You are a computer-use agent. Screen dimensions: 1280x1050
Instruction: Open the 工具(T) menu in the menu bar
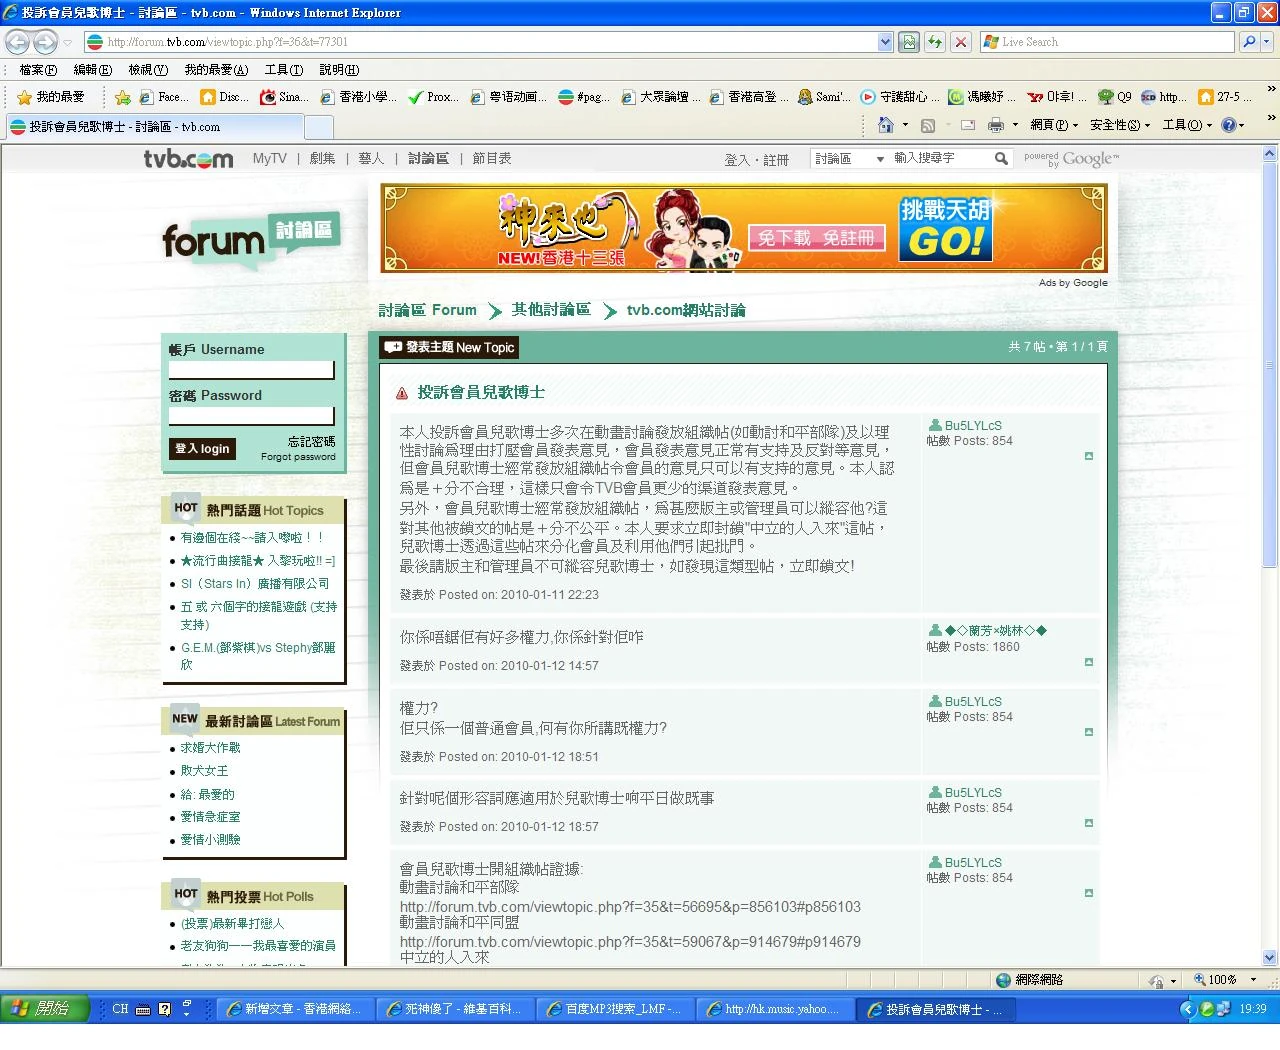[284, 70]
